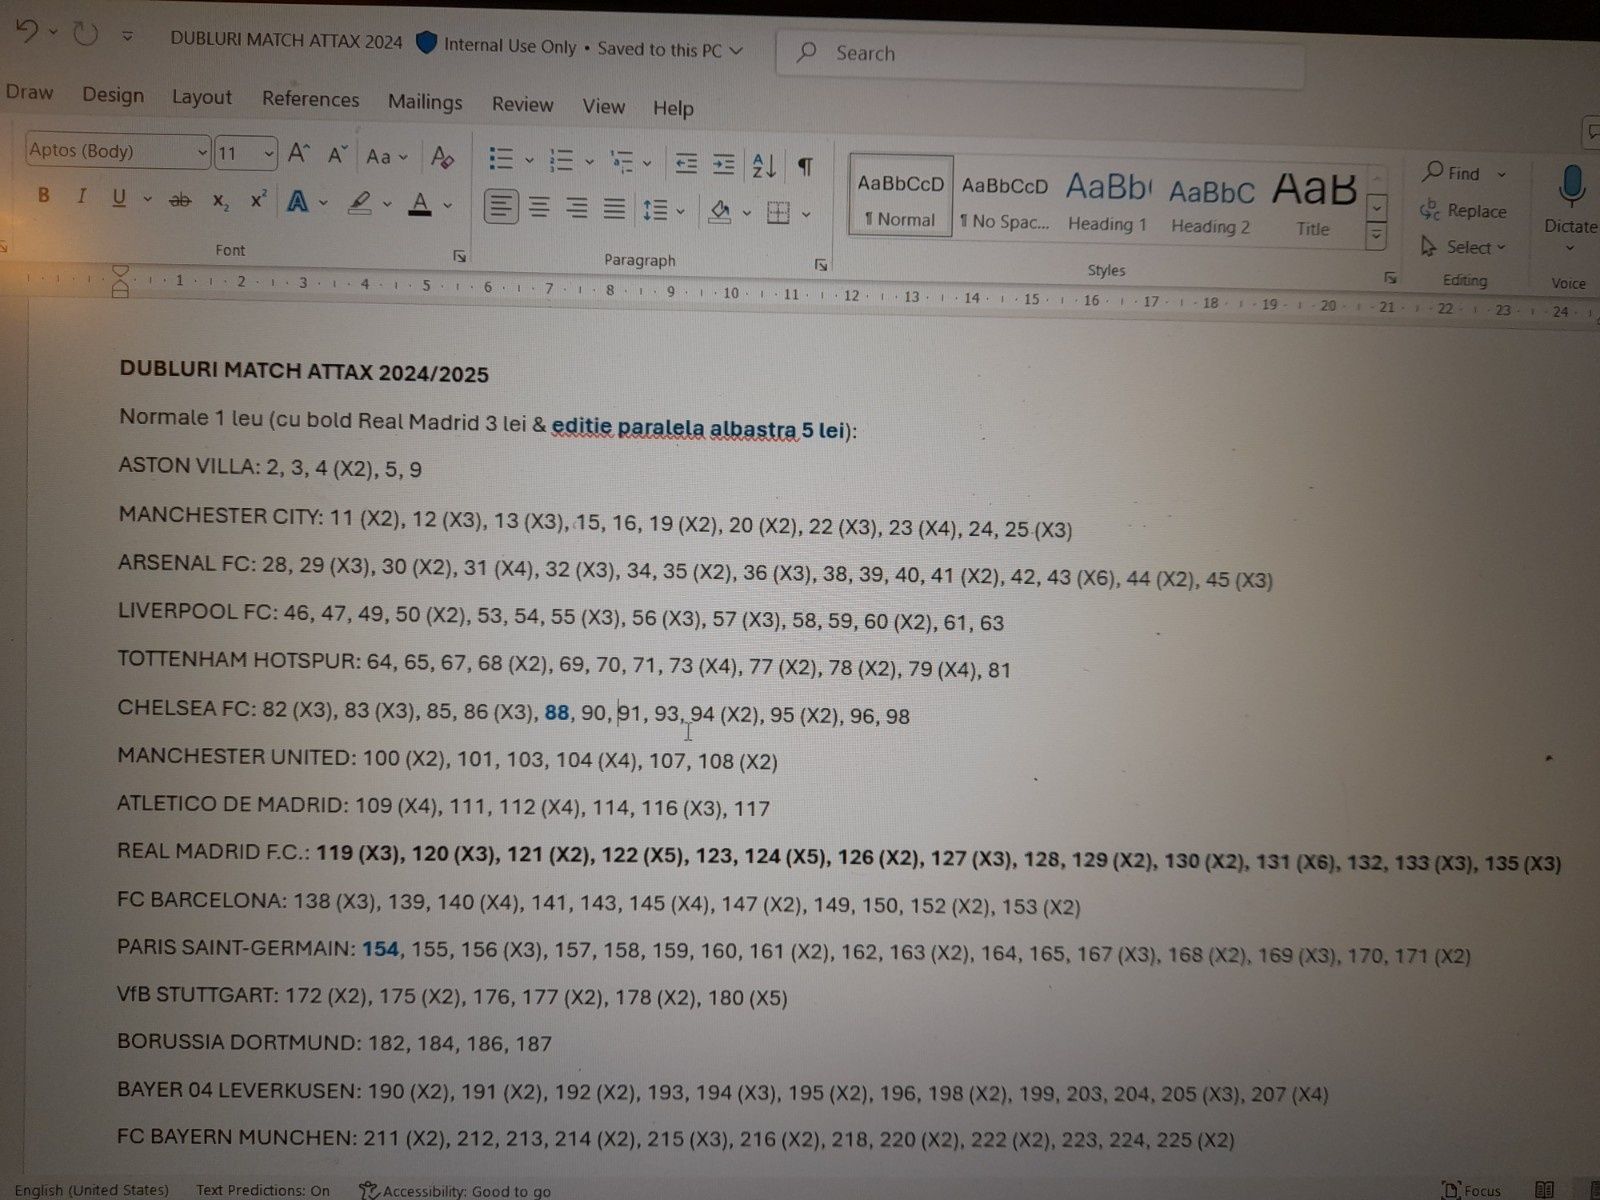Click the Dictate microphone icon

click(x=1570, y=188)
